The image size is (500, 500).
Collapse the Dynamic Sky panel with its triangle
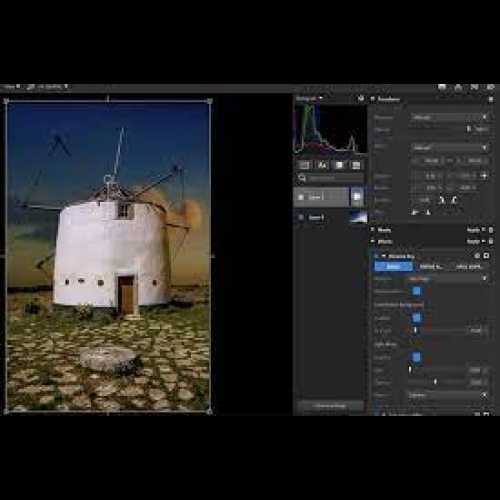click(383, 256)
